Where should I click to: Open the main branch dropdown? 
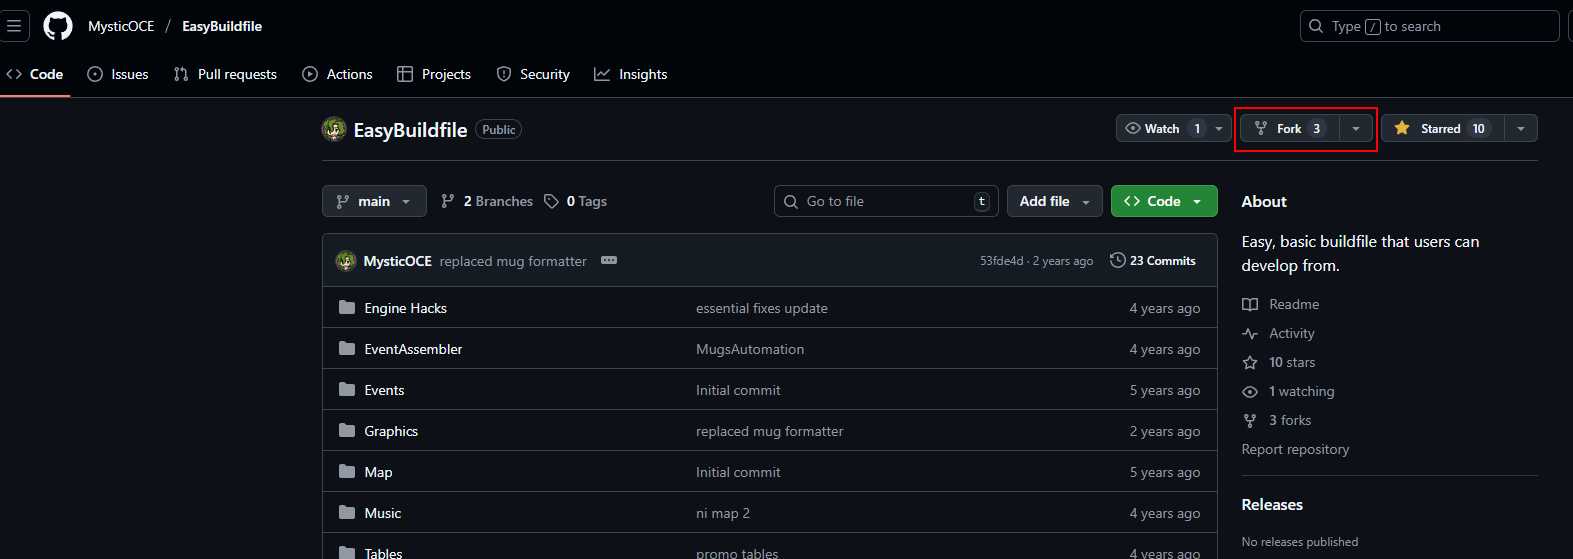pyautogui.click(x=374, y=201)
